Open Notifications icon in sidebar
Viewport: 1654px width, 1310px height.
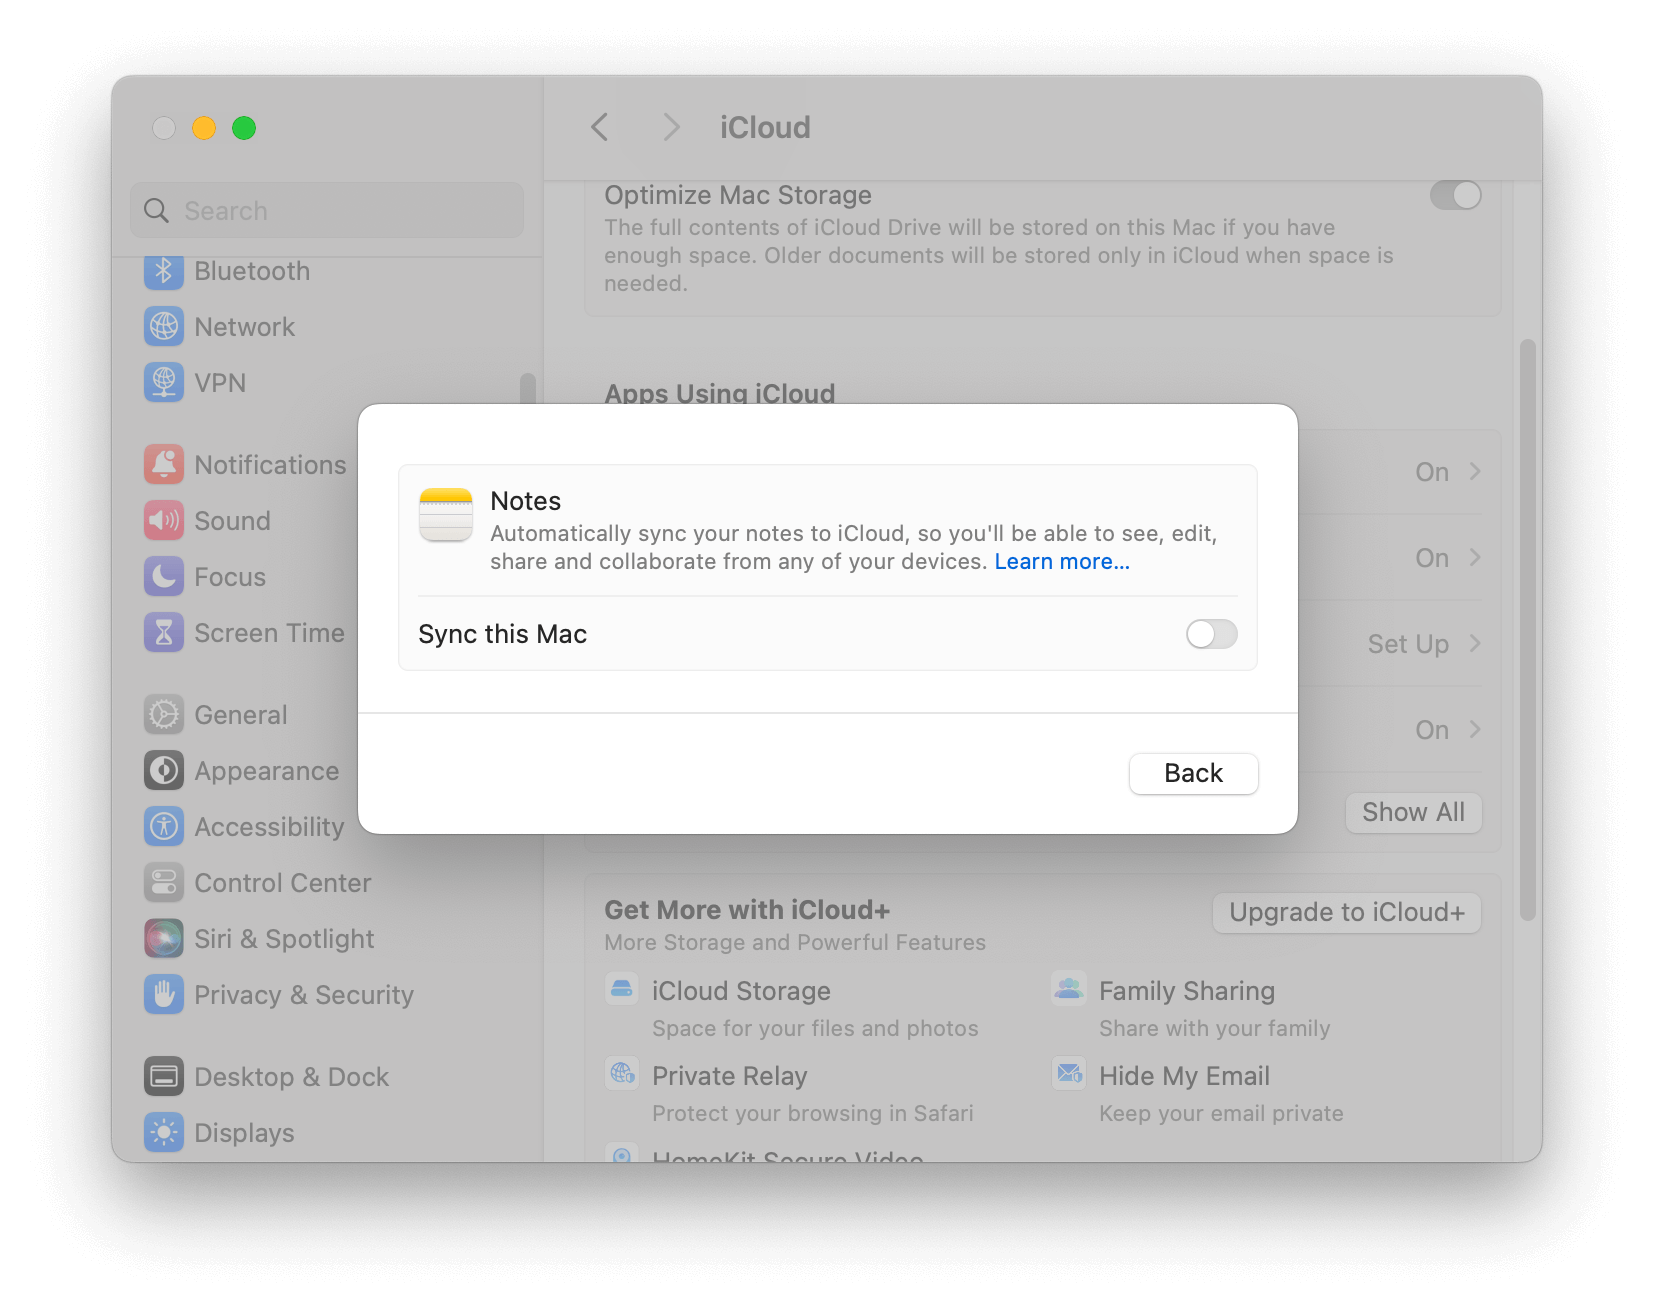tap(164, 465)
